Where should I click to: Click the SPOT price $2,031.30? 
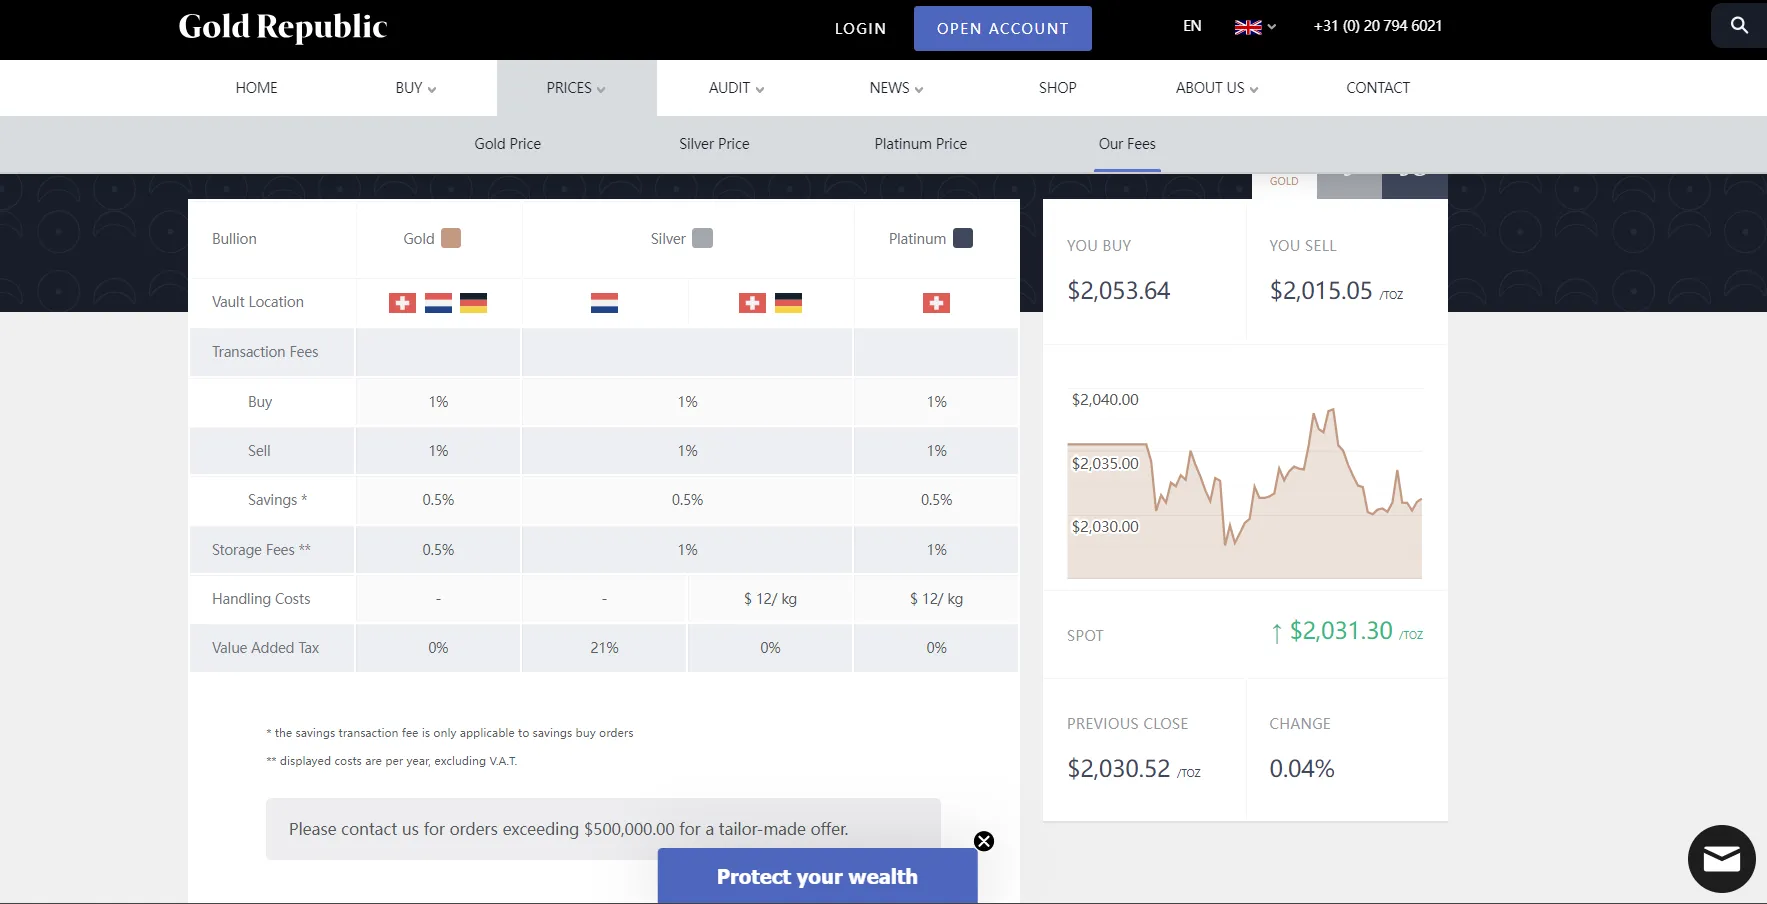tap(1341, 631)
